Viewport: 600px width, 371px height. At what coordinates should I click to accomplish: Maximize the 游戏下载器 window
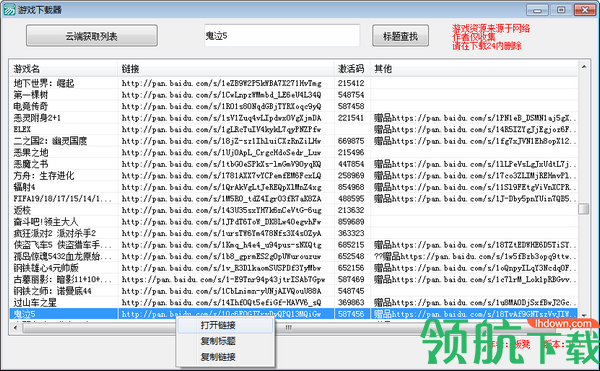[561, 10]
